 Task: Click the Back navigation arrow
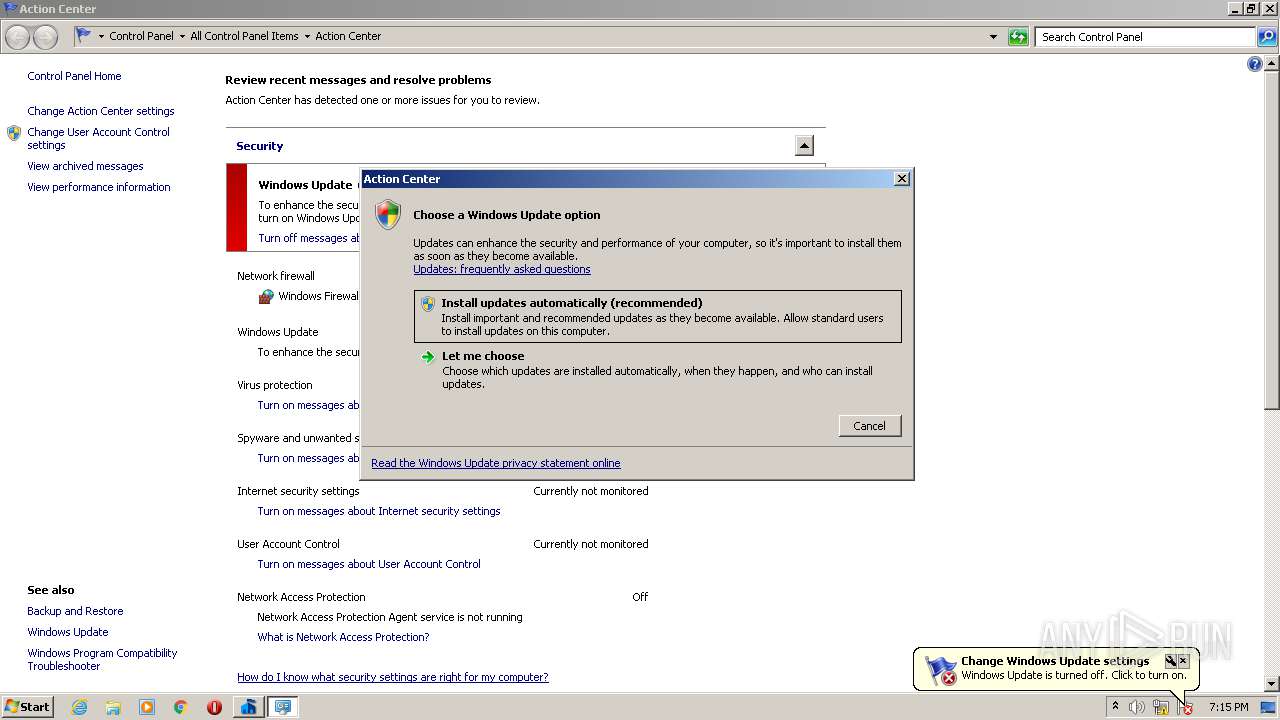(x=18, y=37)
